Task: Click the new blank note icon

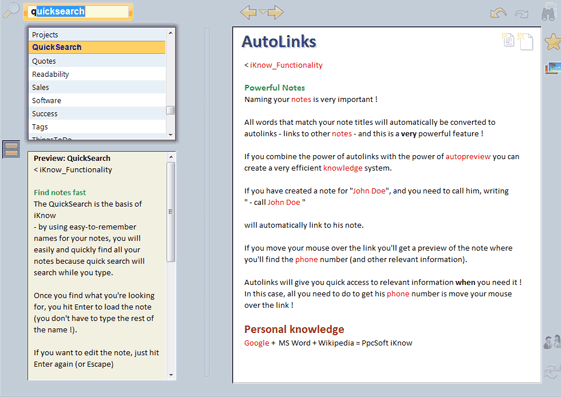Action: (x=526, y=41)
